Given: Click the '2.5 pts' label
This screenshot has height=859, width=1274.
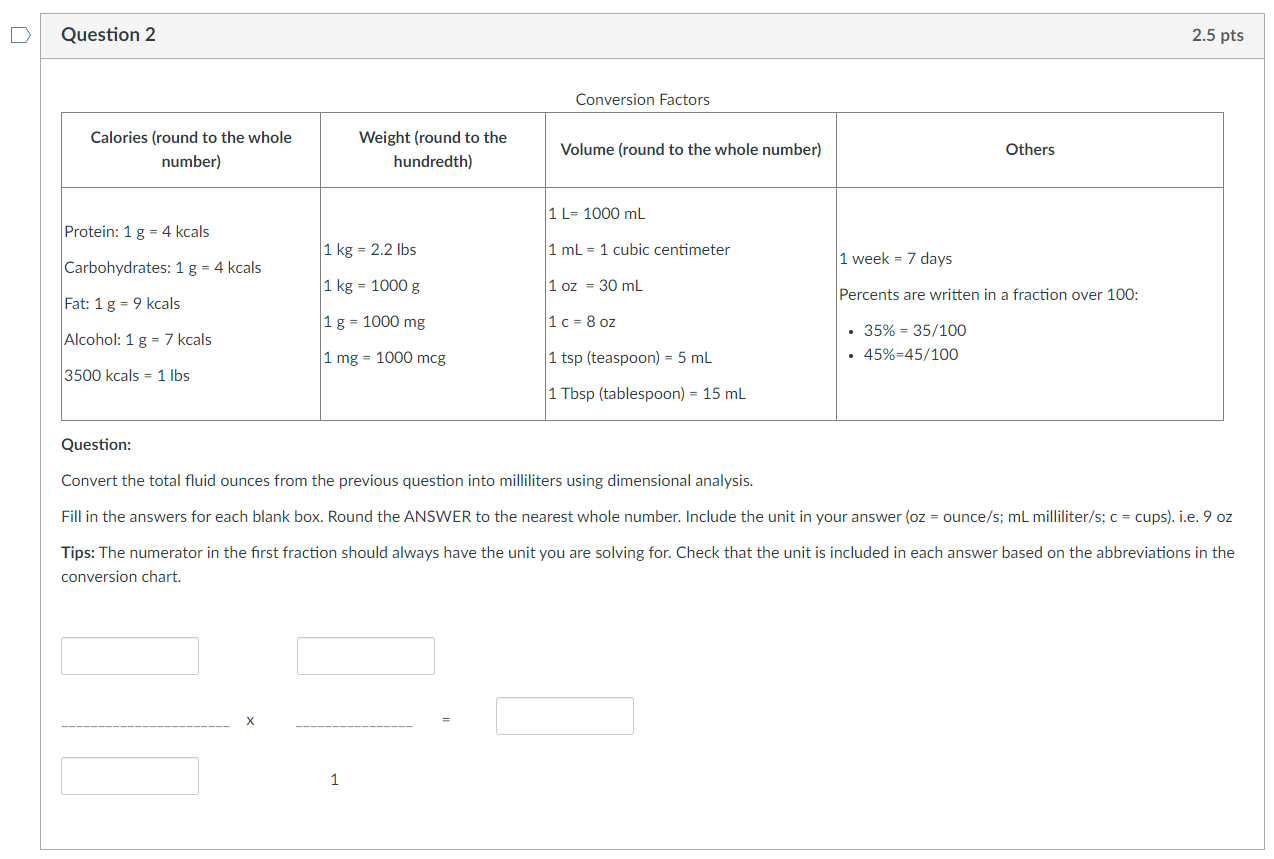Looking at the screenshot, I should tap(1217, 35).
